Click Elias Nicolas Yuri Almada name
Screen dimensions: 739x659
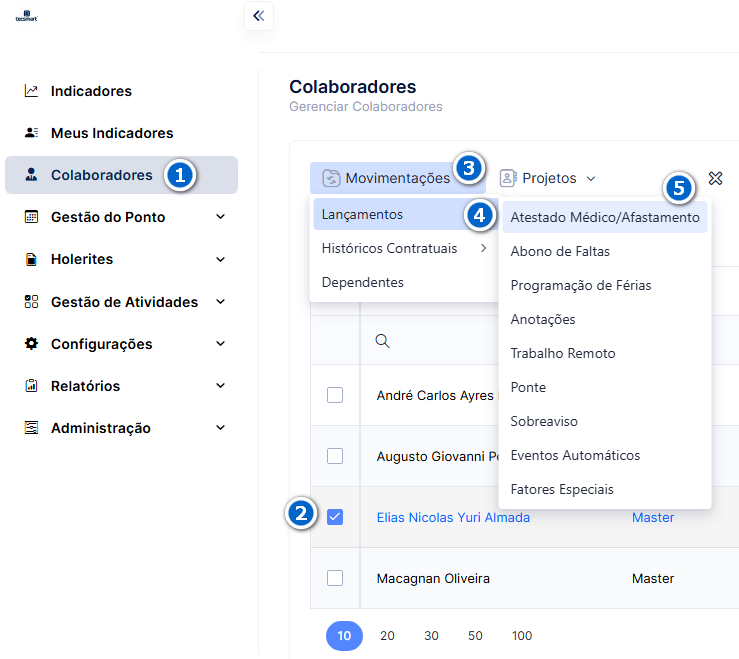coord(453,517)
